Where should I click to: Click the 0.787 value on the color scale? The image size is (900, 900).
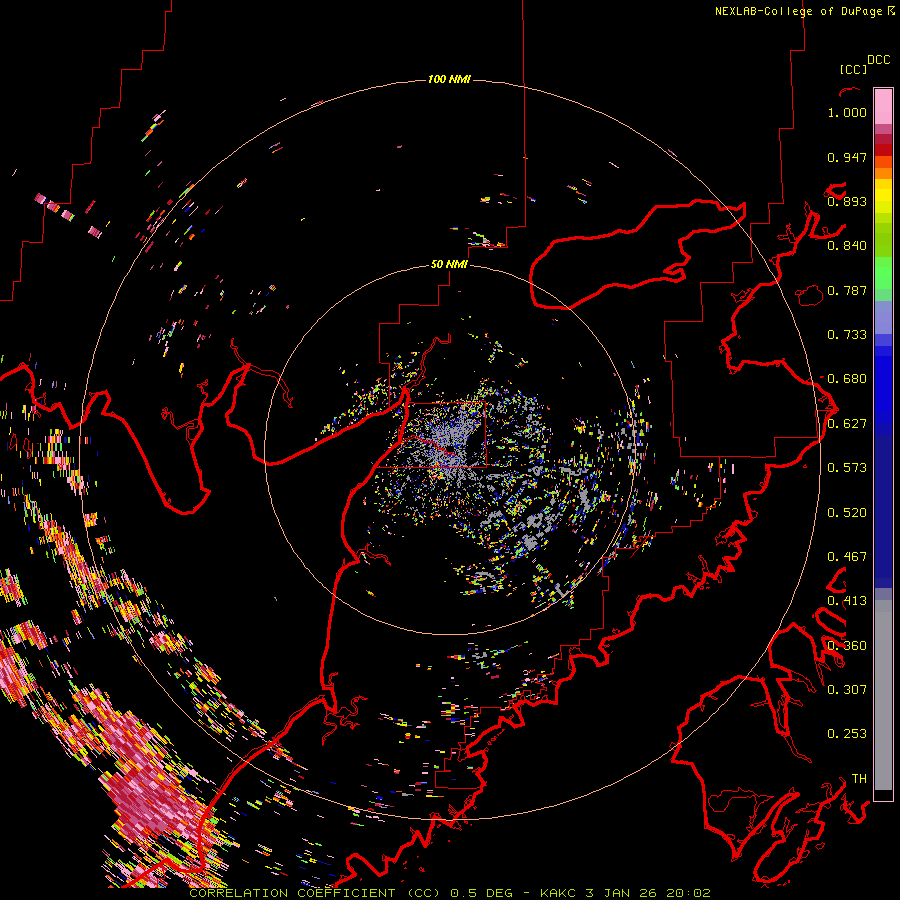(x=847, y=290)
